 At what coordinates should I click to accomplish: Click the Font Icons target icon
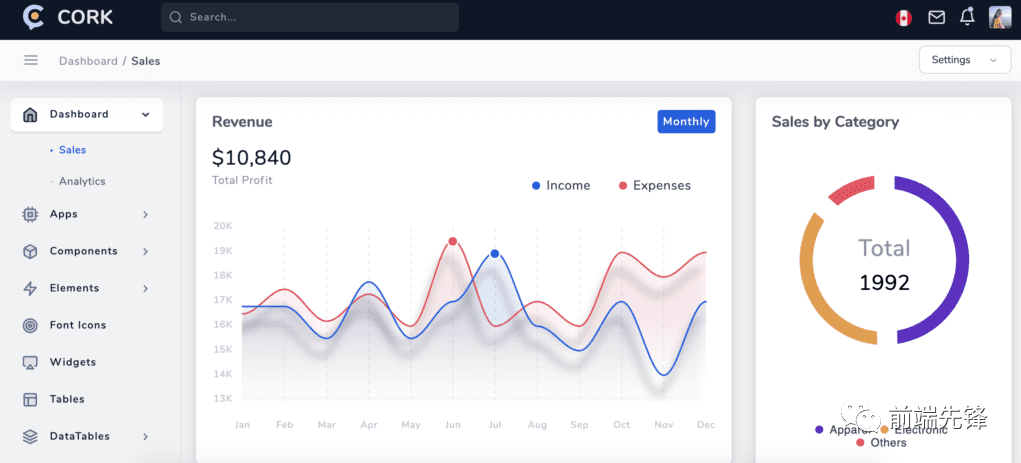click(30, 325)
